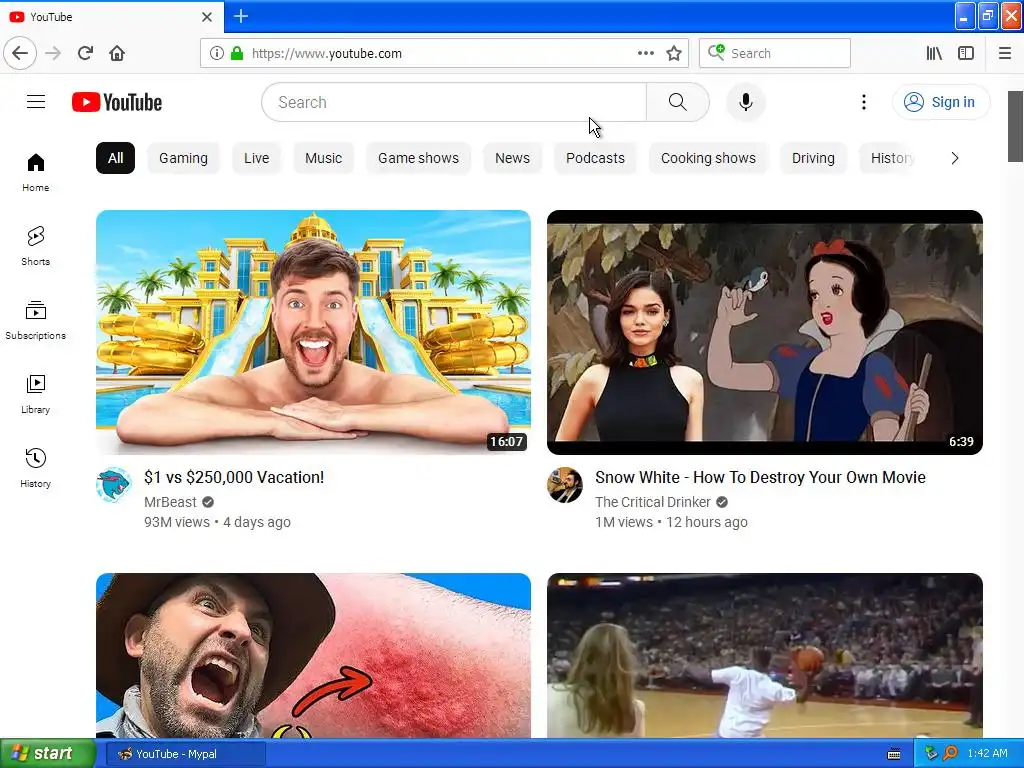Open Home in the sidebar
The image size is (1024, 768).
point(36,172)
